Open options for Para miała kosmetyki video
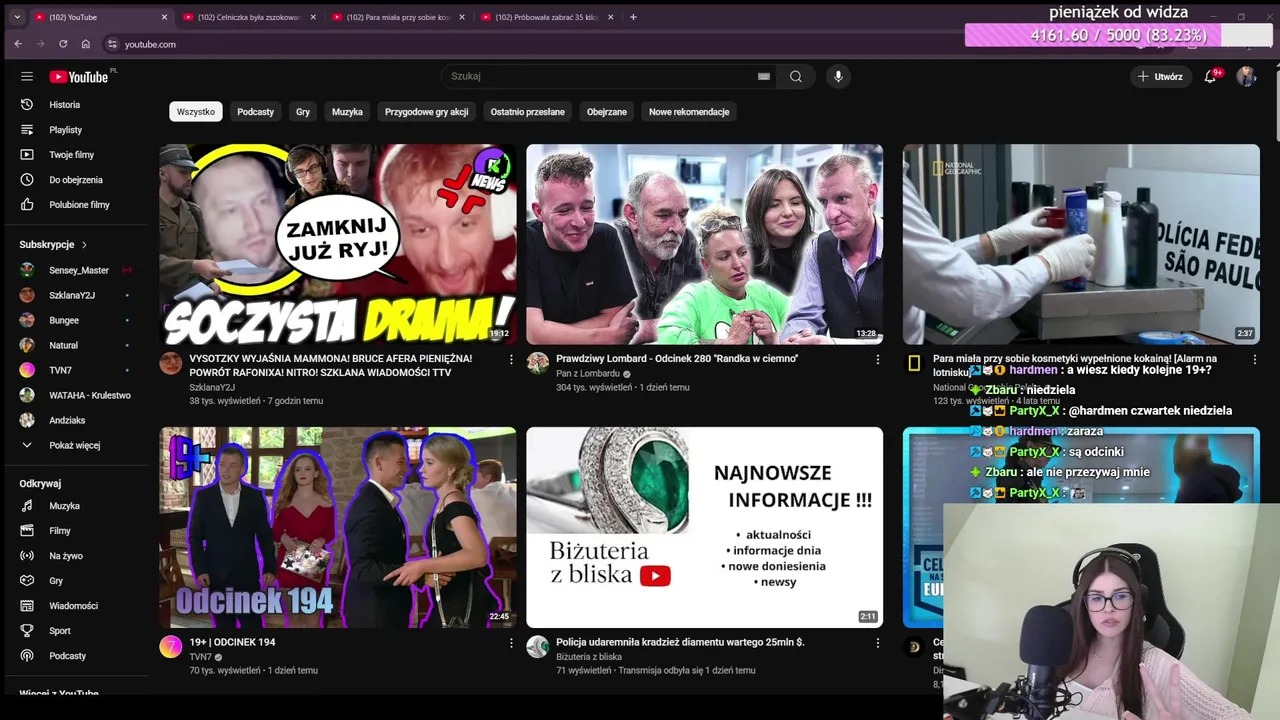This screenshot has height=720, width=1280. click(x=1255, y=359)
